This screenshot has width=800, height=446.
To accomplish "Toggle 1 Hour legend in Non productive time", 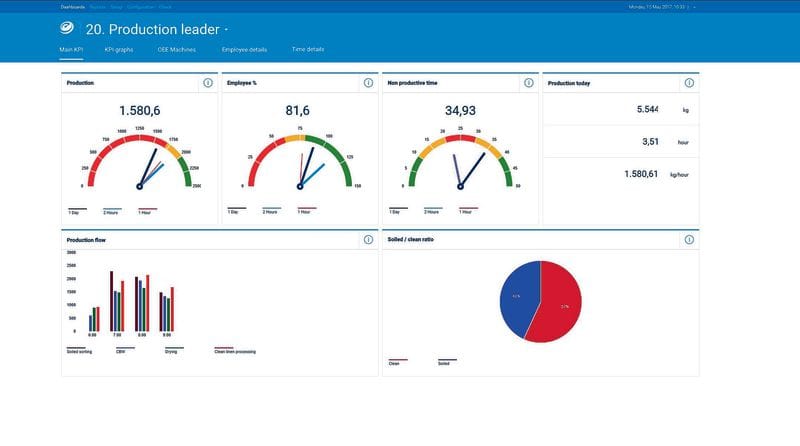I will [467, 211].
